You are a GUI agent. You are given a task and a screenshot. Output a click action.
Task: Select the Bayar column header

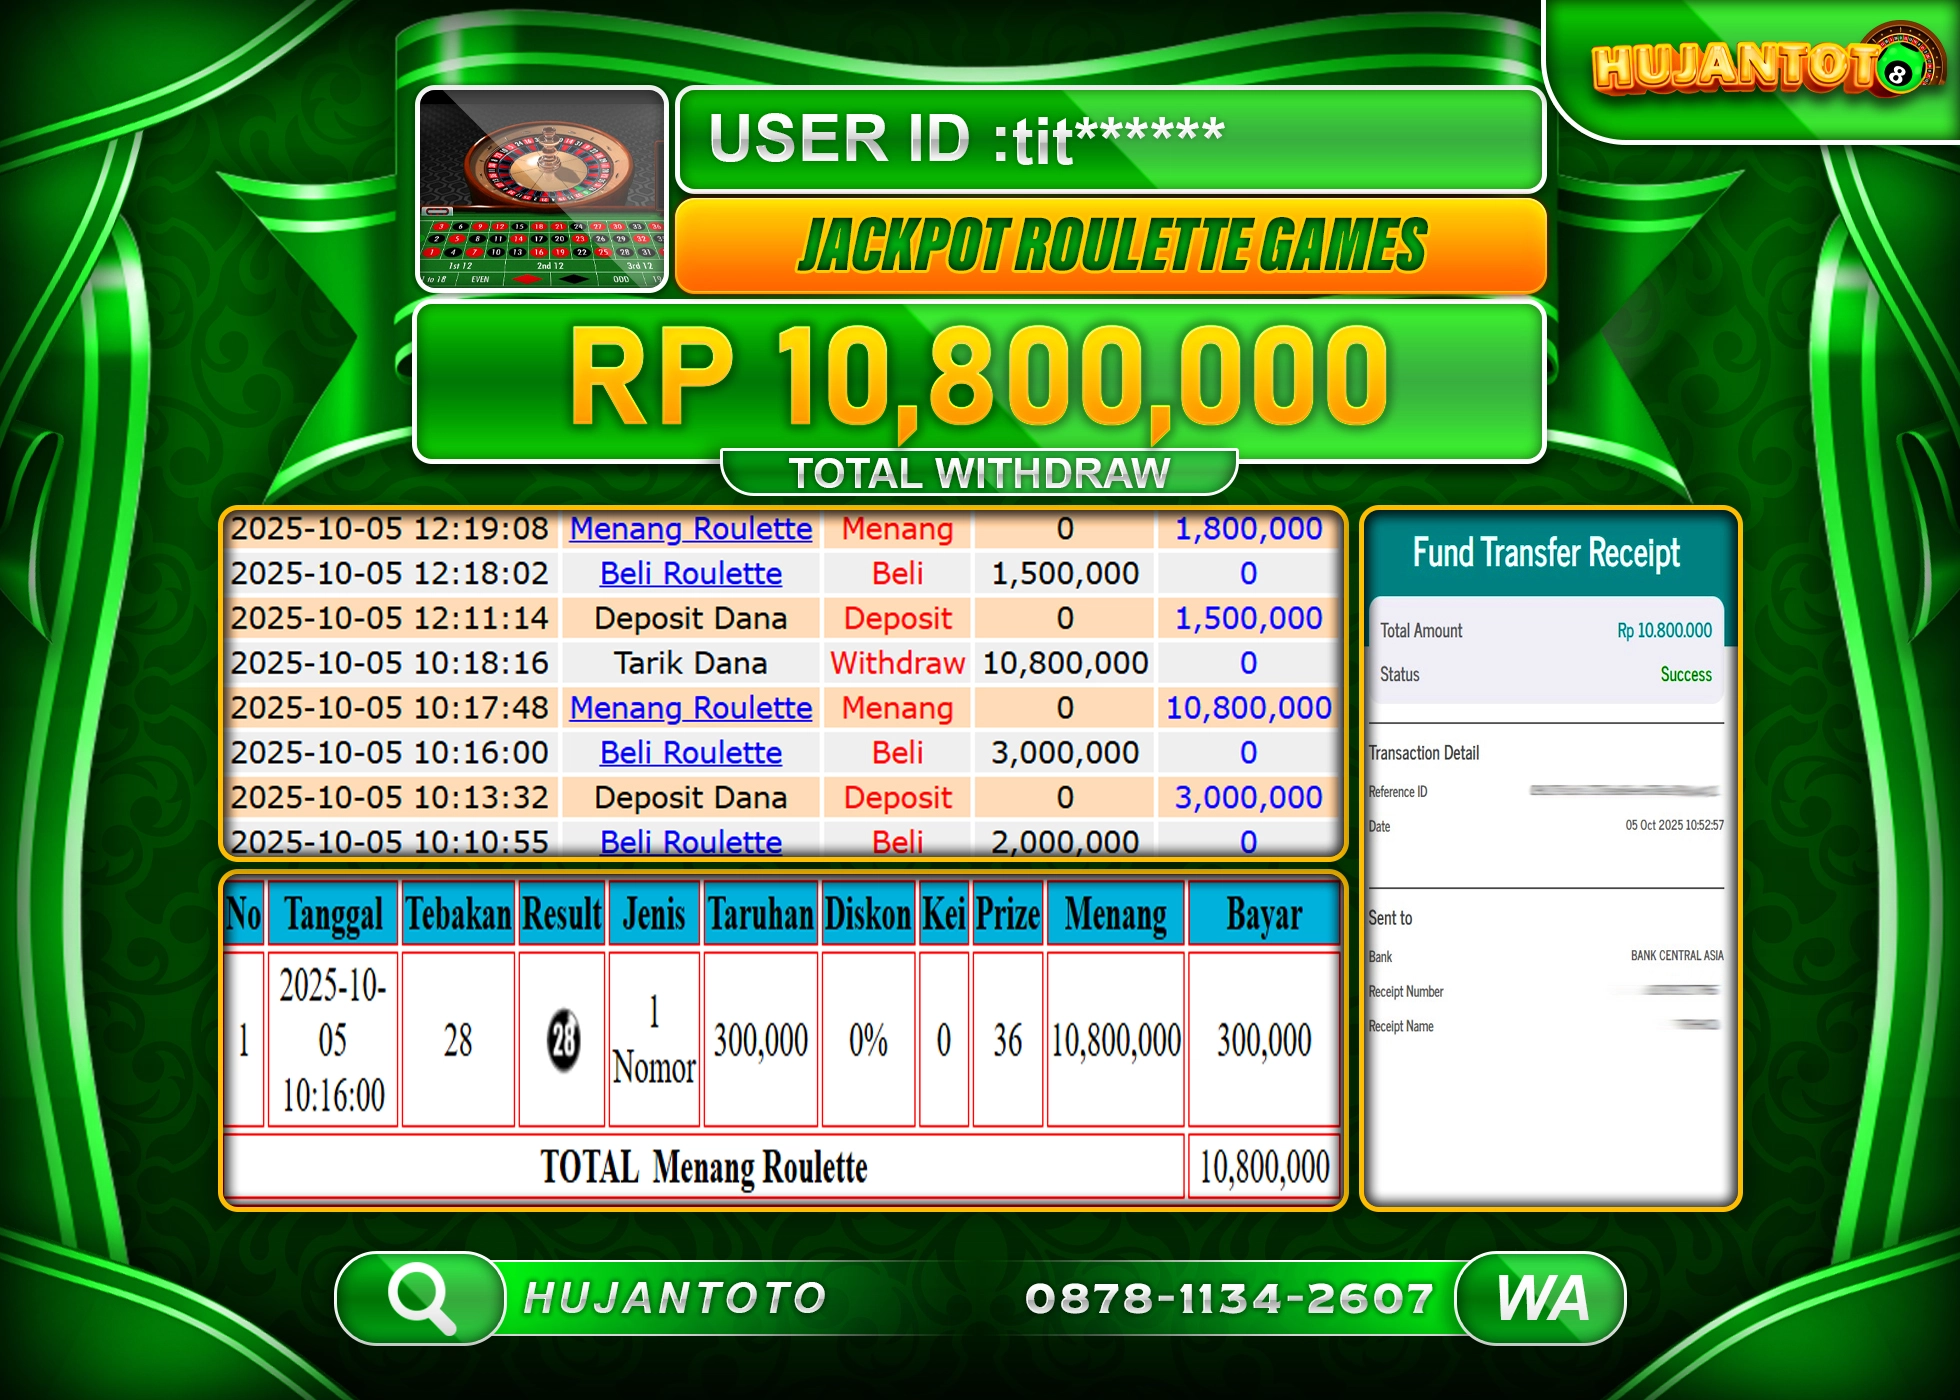pos(1265,912)
